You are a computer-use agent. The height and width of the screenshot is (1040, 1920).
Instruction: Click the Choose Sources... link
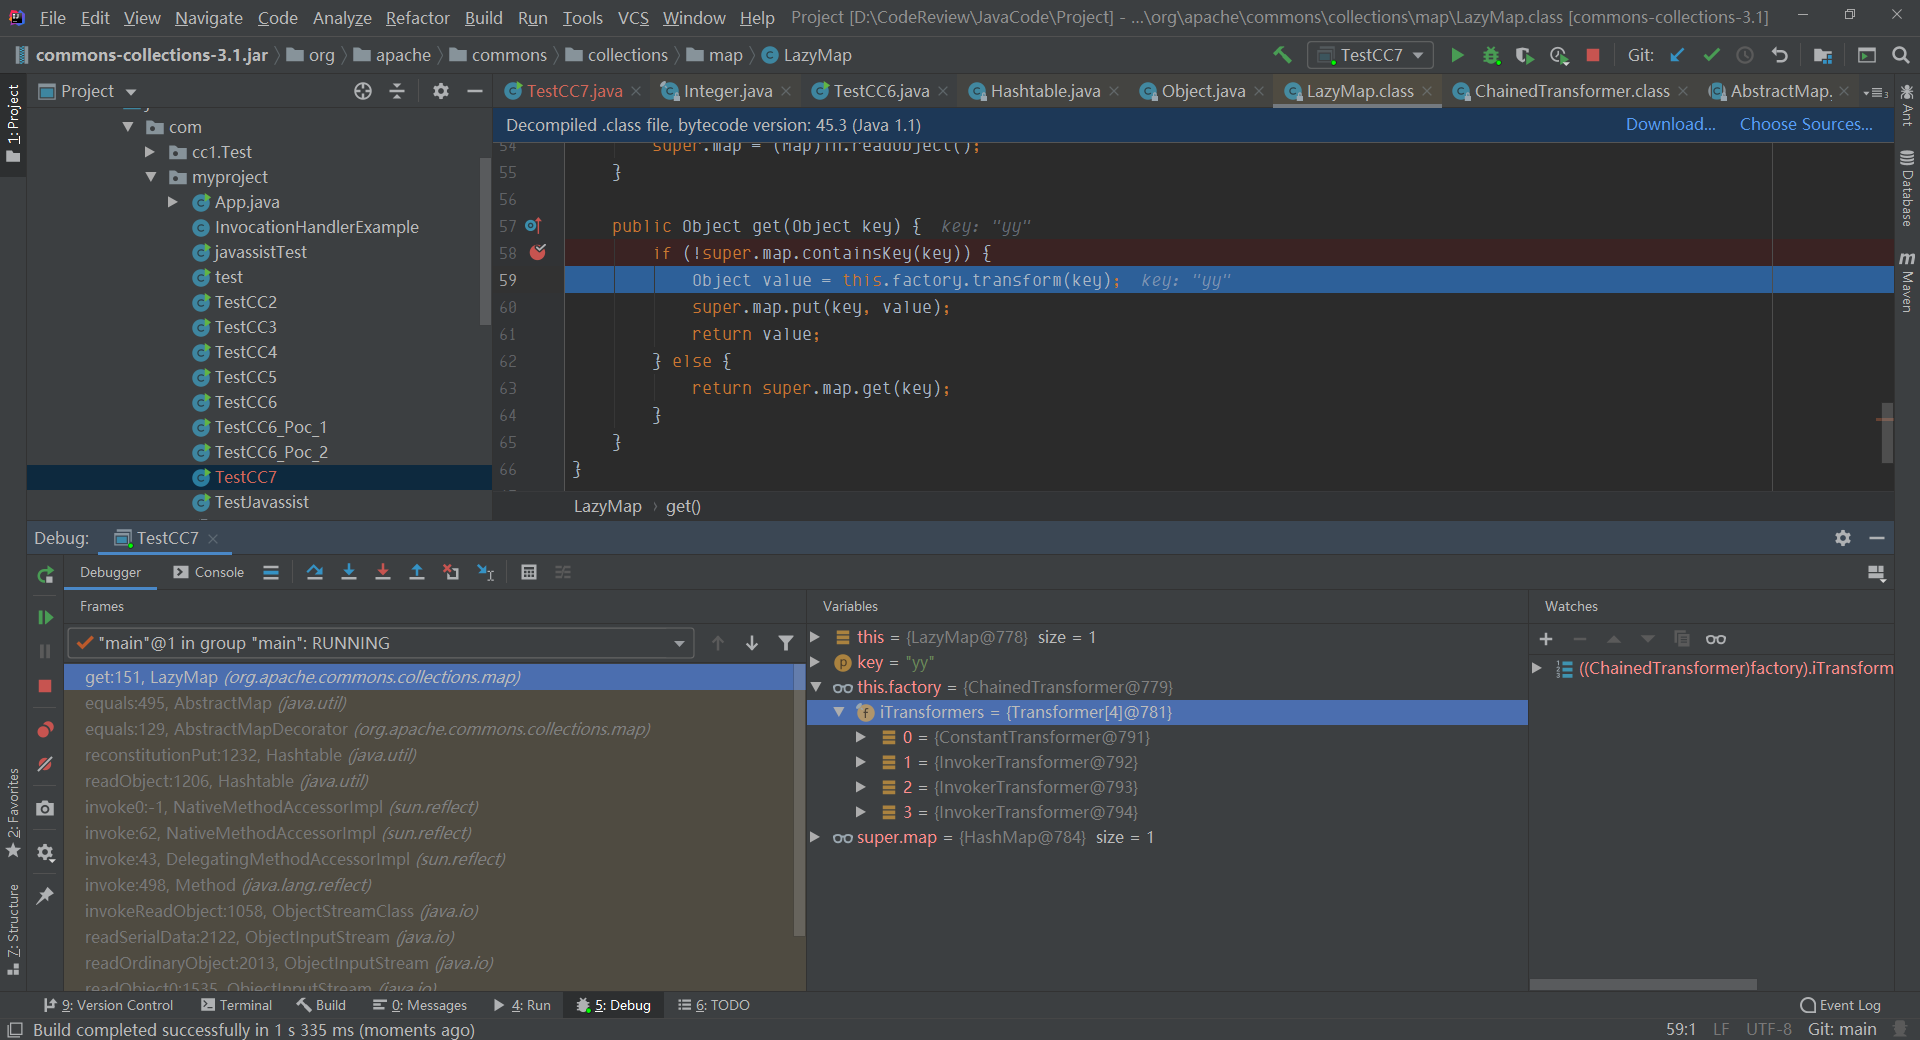click(1805, 124)
